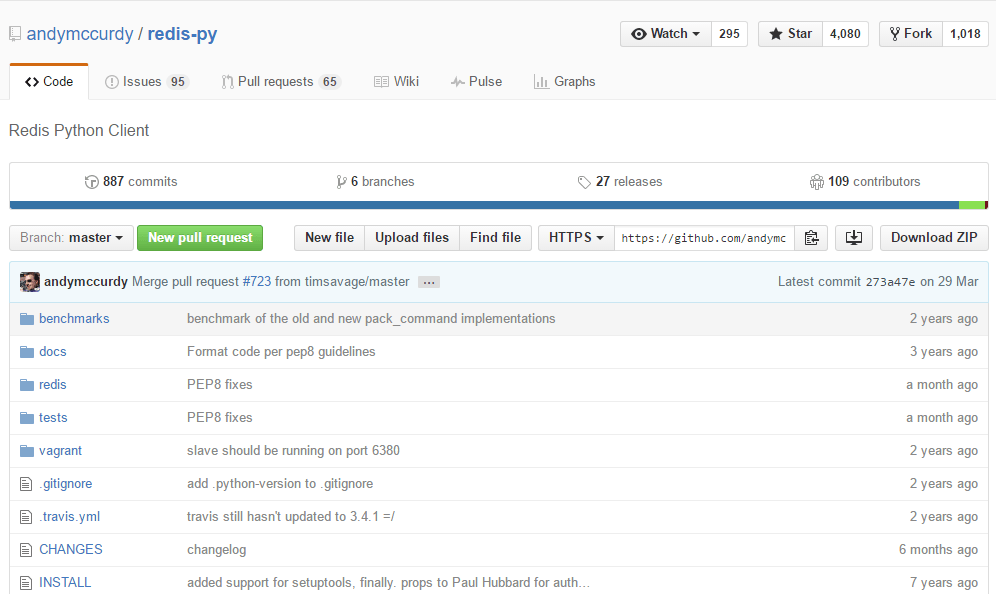Screen dimensions: 996x594
Task: Open the benchmarks folder
Action: coord(74,318)
